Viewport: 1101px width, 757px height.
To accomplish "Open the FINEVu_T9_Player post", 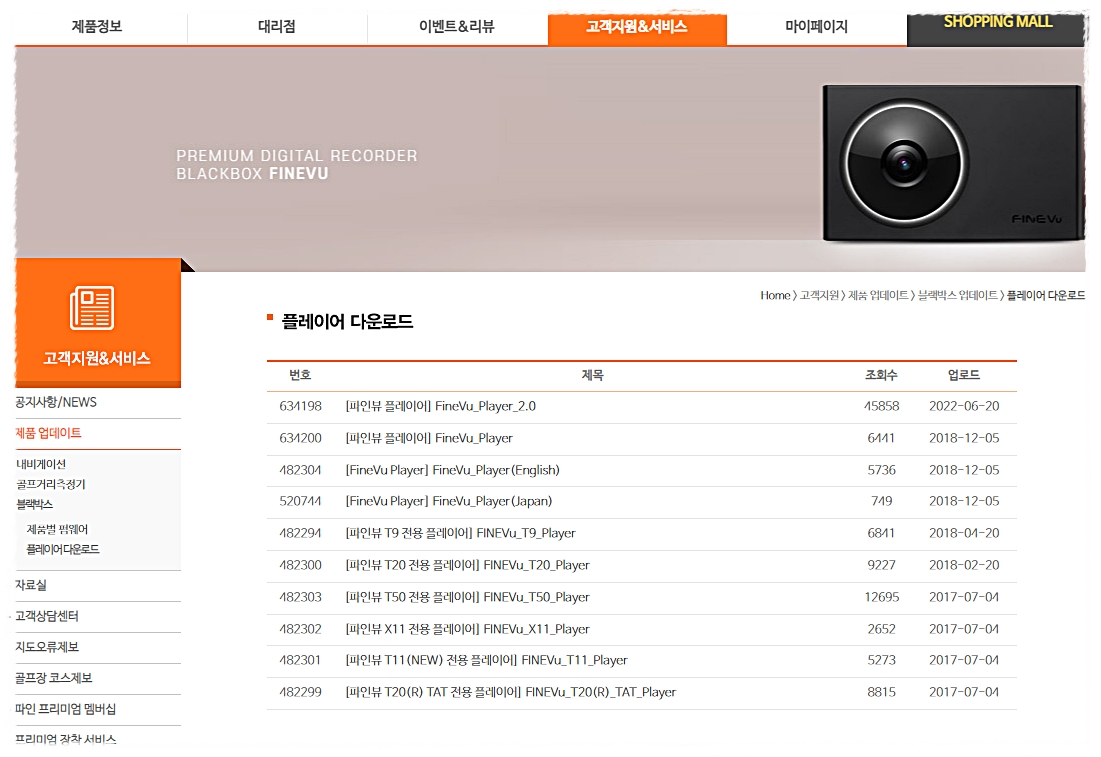I will click(x=460, y=533).
